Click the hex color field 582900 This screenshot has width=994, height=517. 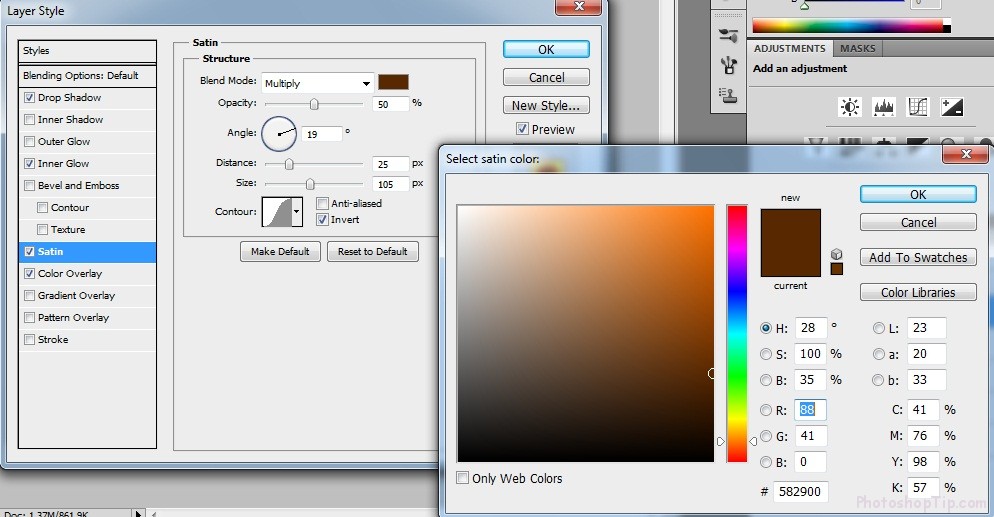[800, 491]
